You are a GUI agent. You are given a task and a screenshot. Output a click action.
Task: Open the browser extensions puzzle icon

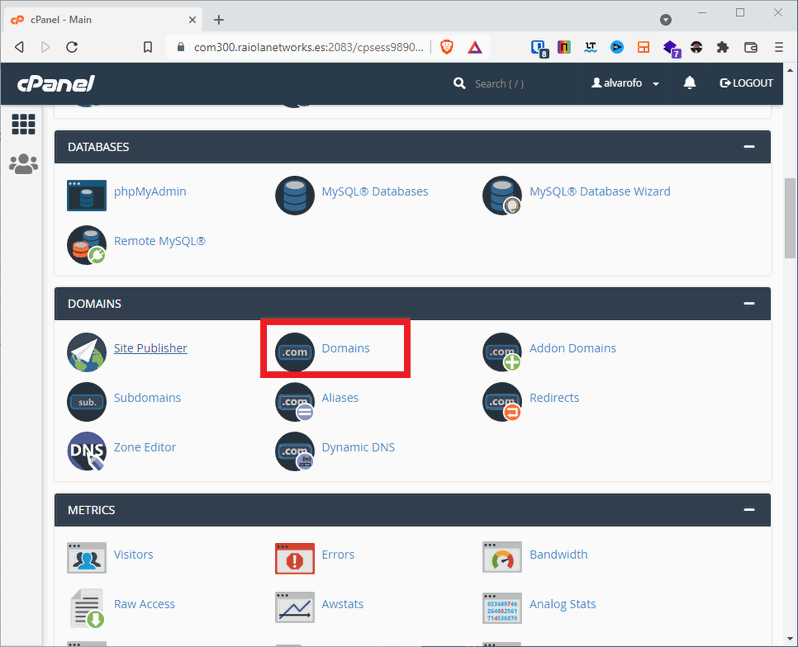click(x=723, y=47)
